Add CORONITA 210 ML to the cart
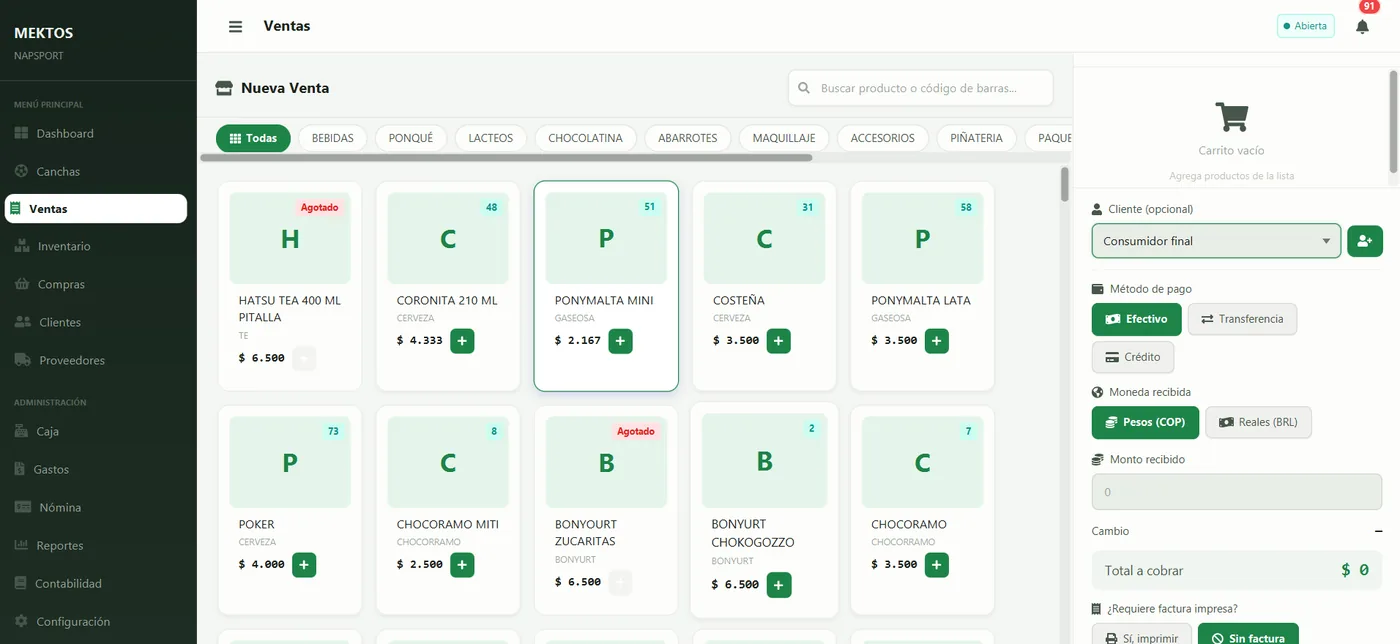Viewport: 1400px width, 644px height. coord(462,341)
